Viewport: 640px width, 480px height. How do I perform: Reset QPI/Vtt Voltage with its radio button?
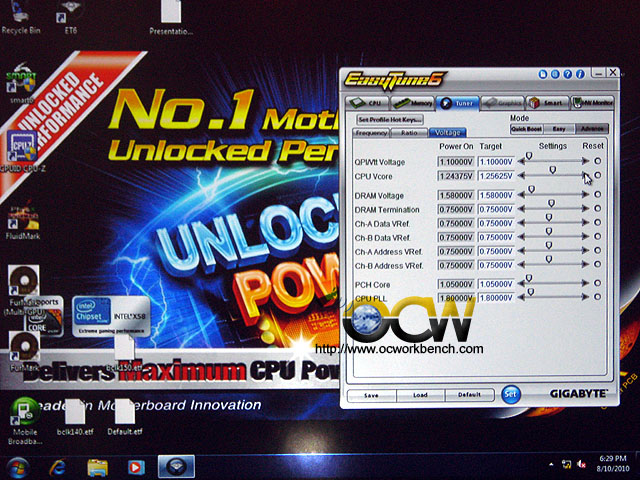(x=598, y=161)
